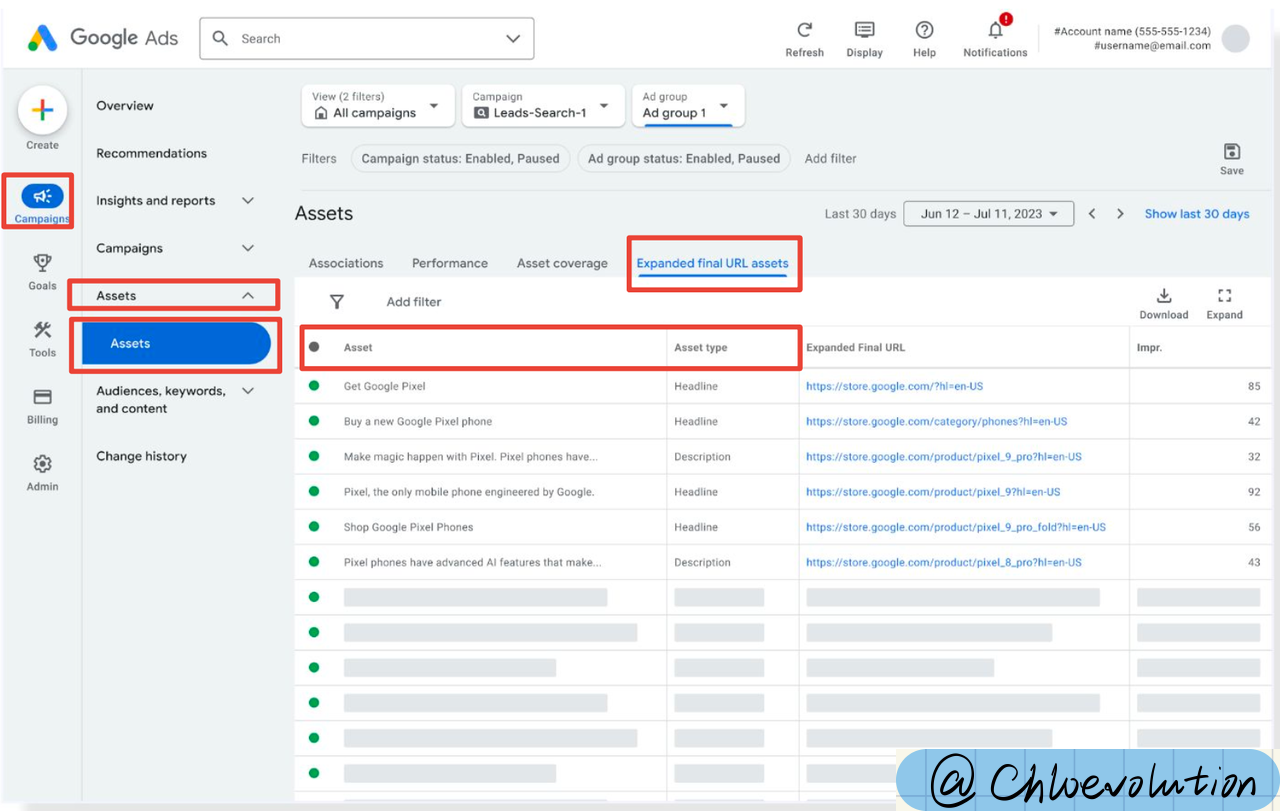Image resolution: width=1280 pixels, height=811 pixels.
Task: Open the Help icon
Action: coord(925,30)
